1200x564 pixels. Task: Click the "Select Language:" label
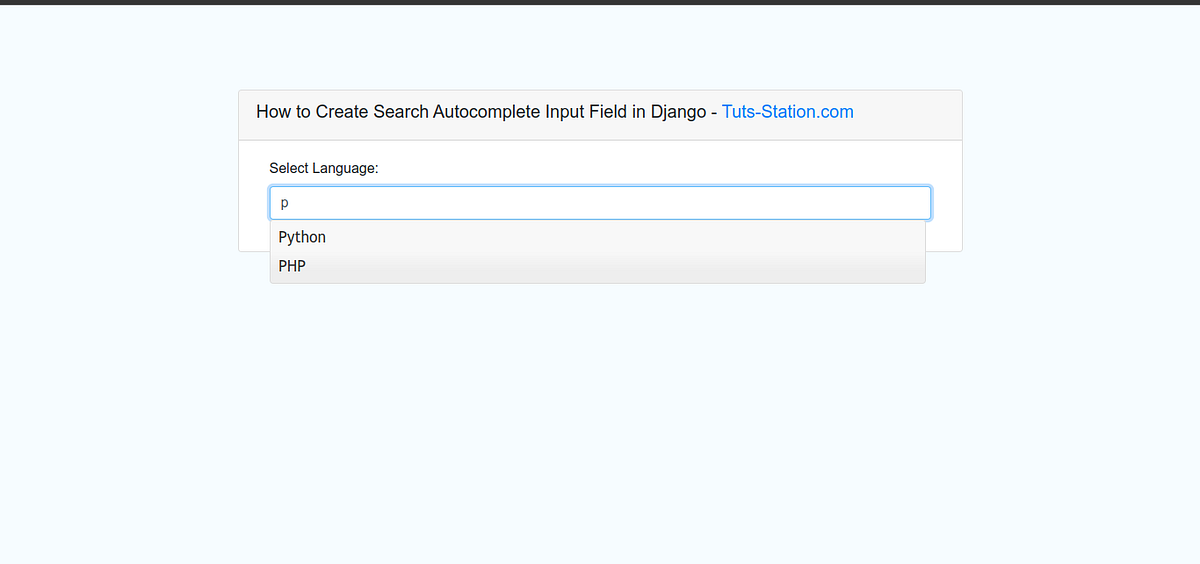tap(324, 169)
